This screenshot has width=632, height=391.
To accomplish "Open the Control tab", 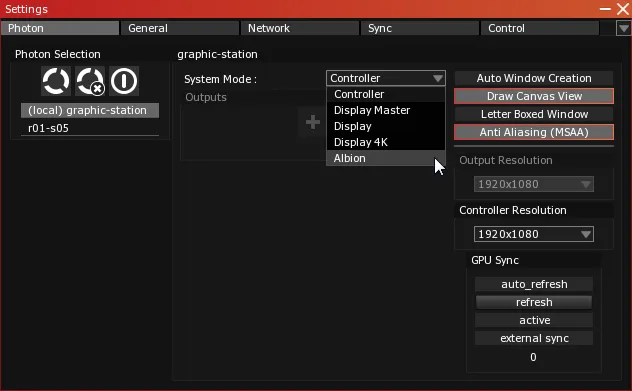I will point(540,28).
